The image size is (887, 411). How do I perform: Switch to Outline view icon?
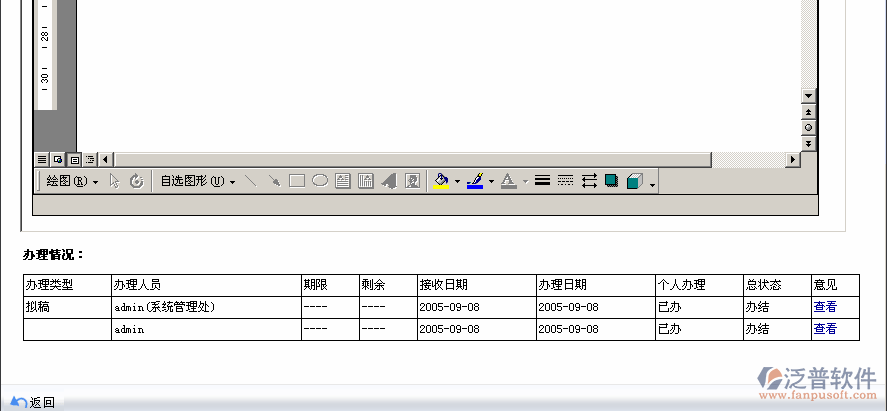click(90, 160)
